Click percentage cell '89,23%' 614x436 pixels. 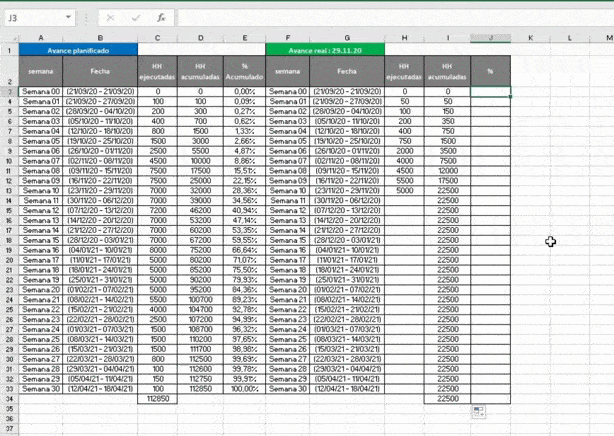(x=245, y=300)
